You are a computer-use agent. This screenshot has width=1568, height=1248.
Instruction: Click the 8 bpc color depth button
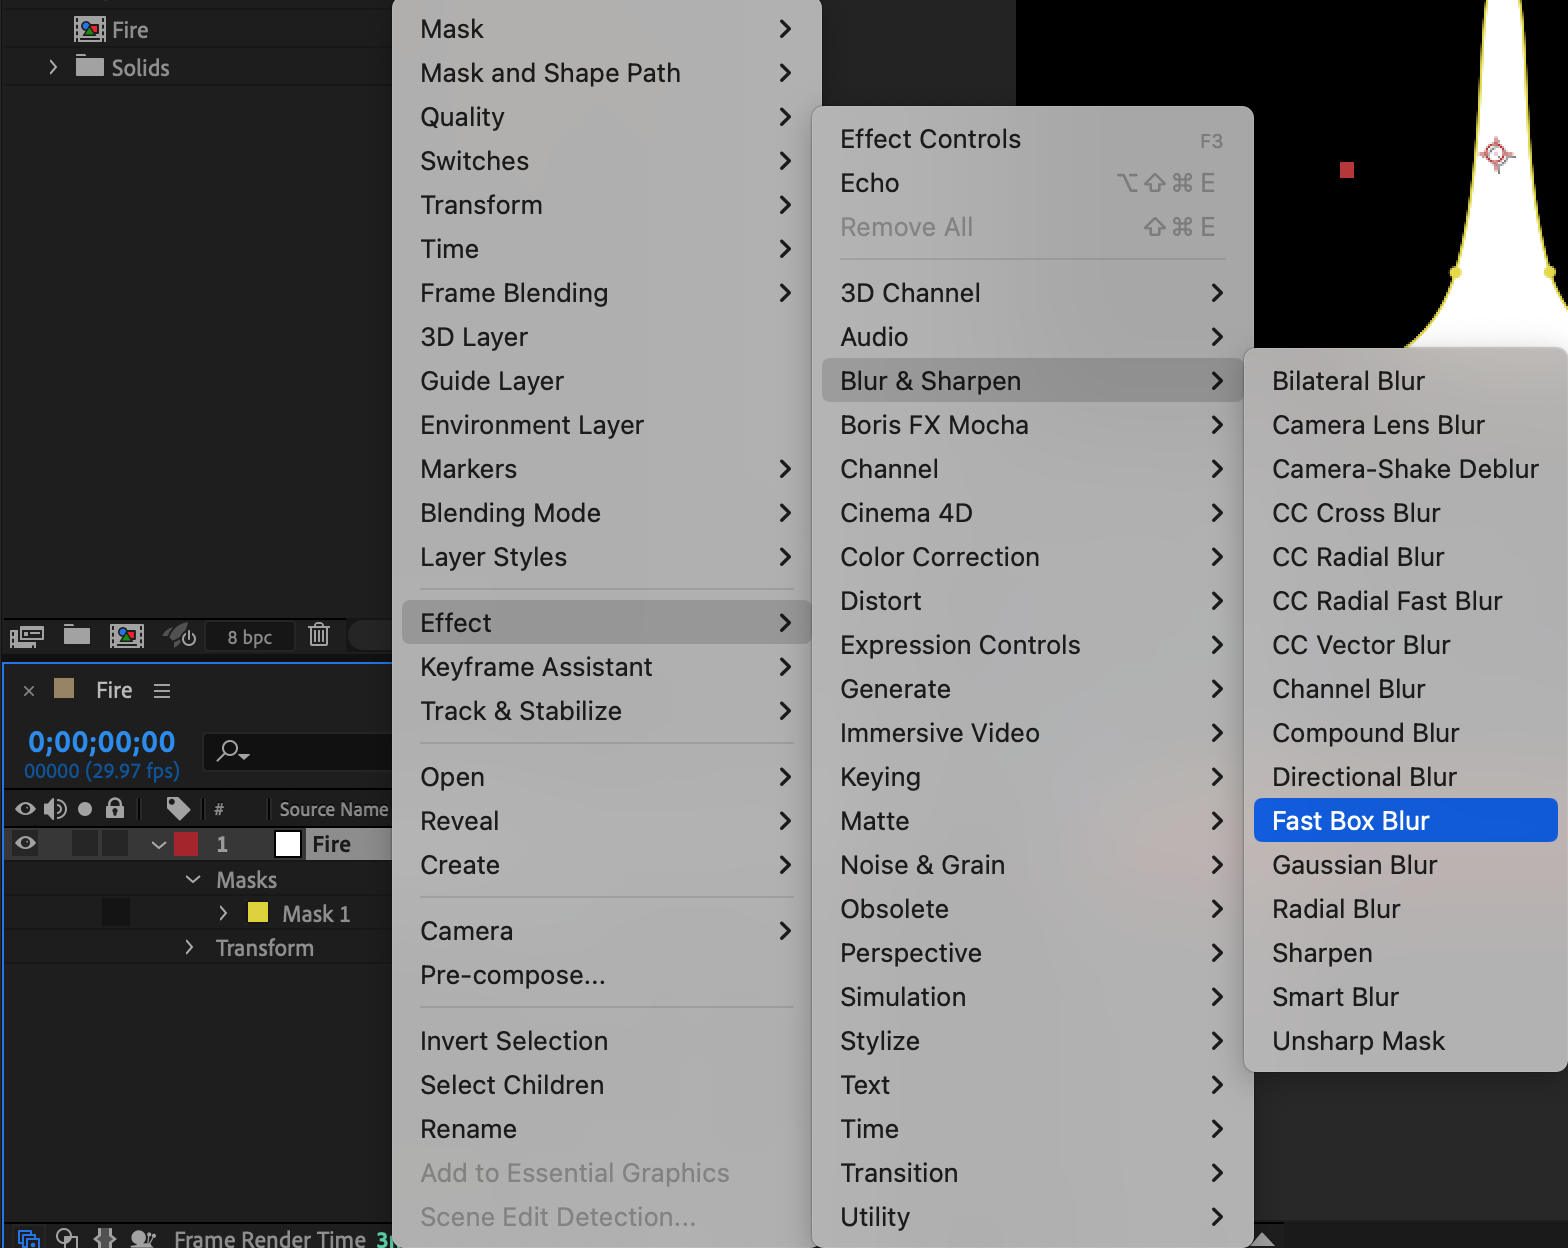(x=249, y=637)
